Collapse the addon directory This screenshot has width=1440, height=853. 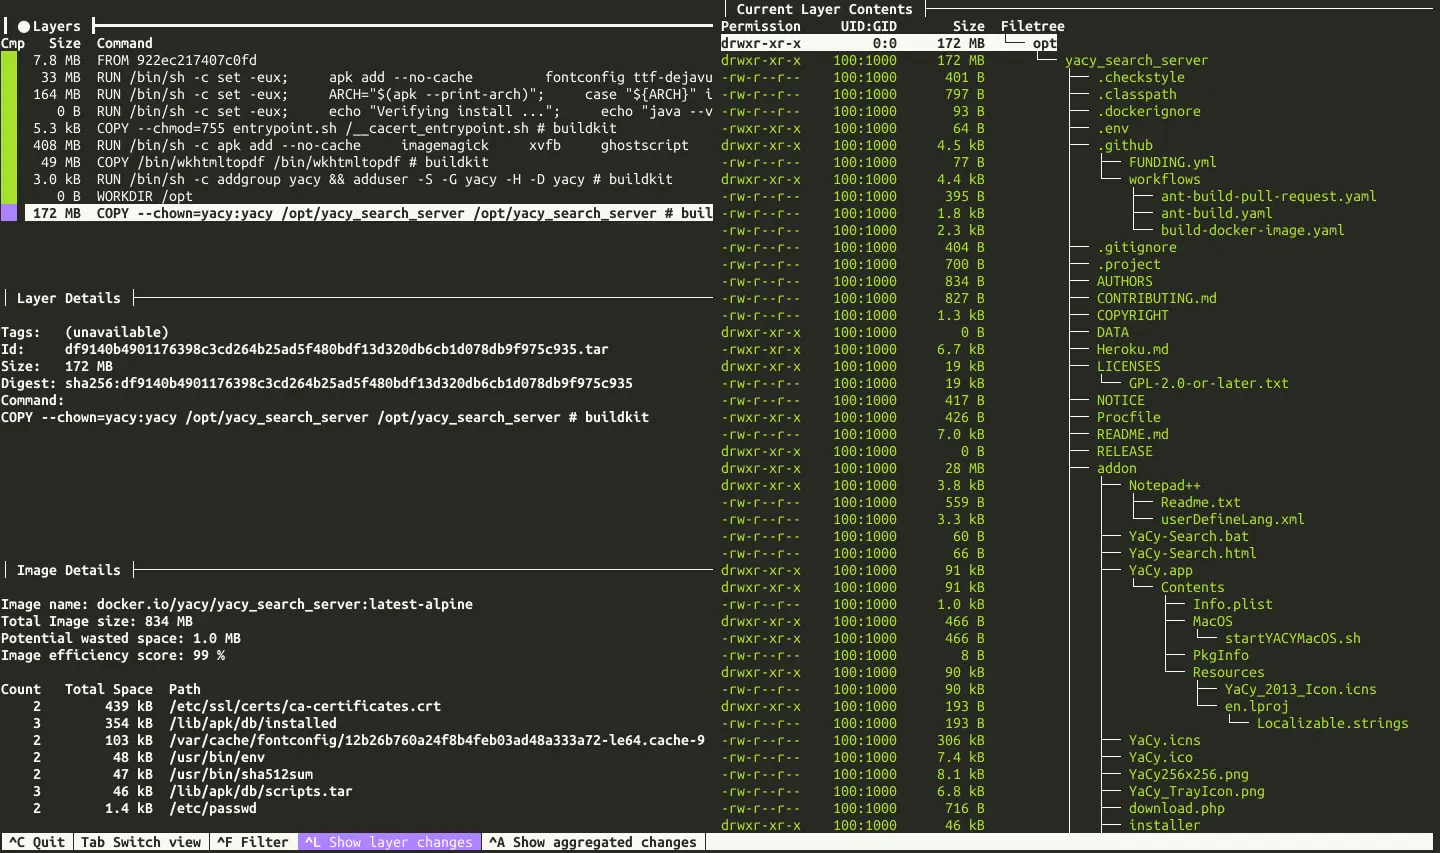pos(1116,468)
